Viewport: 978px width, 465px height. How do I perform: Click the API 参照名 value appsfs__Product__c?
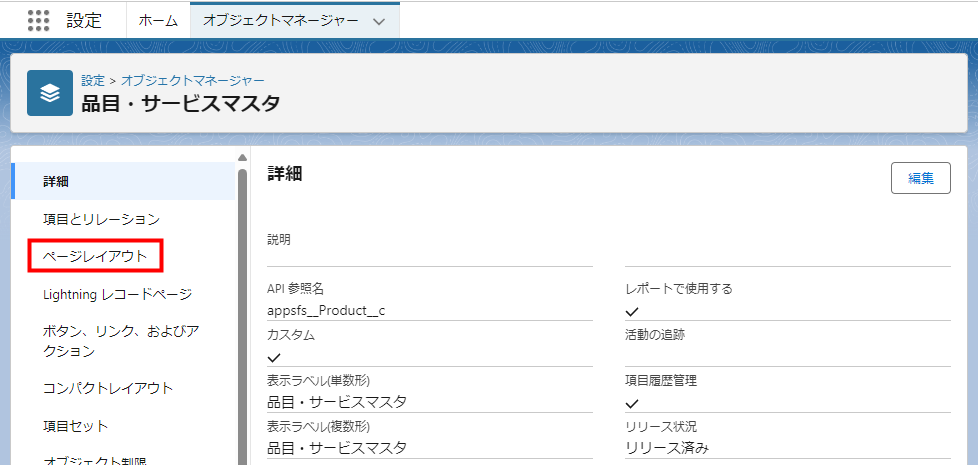point(326,311)
